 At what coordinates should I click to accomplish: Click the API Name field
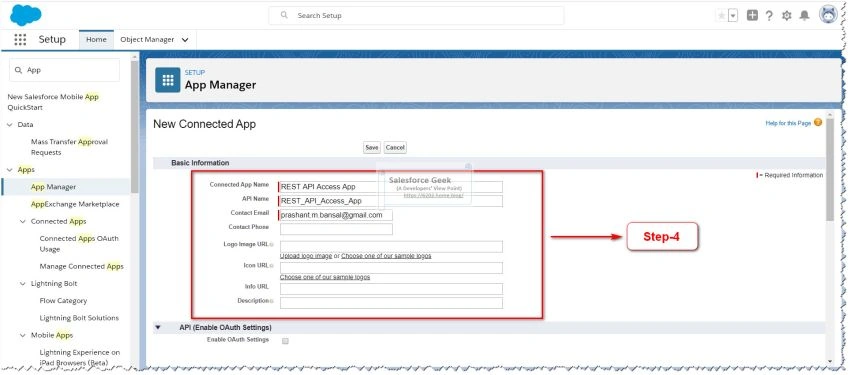[x=391, y=201]
